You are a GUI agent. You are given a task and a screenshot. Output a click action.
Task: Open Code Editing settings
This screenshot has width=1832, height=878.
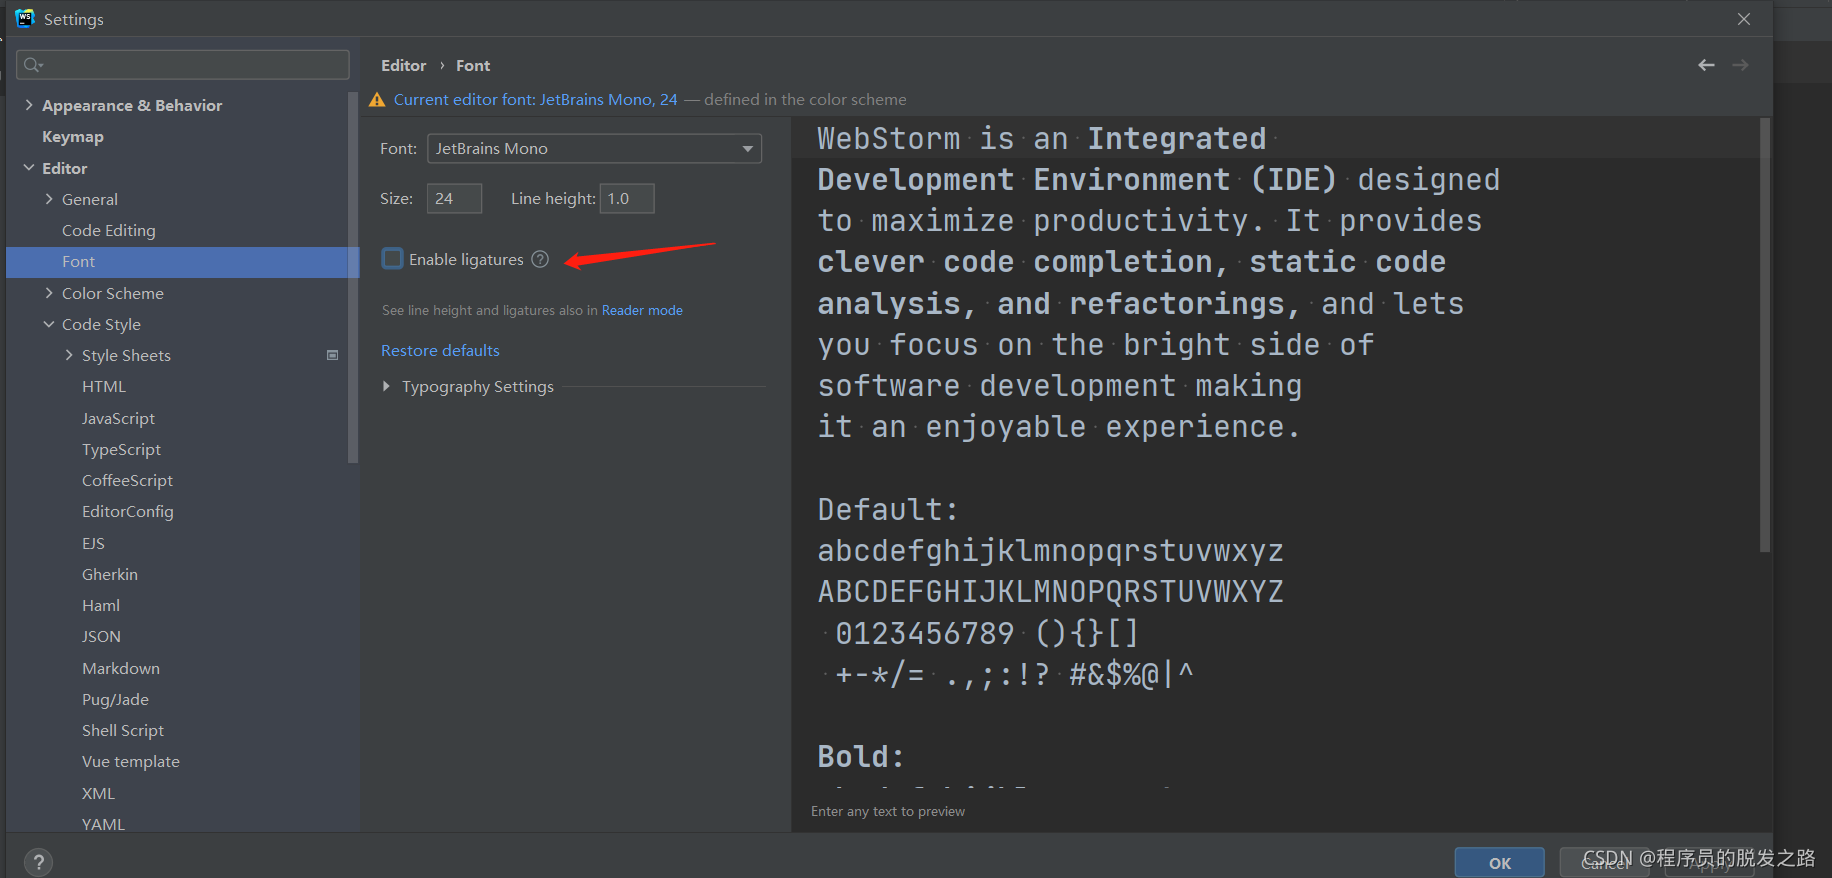pos(109,230)
